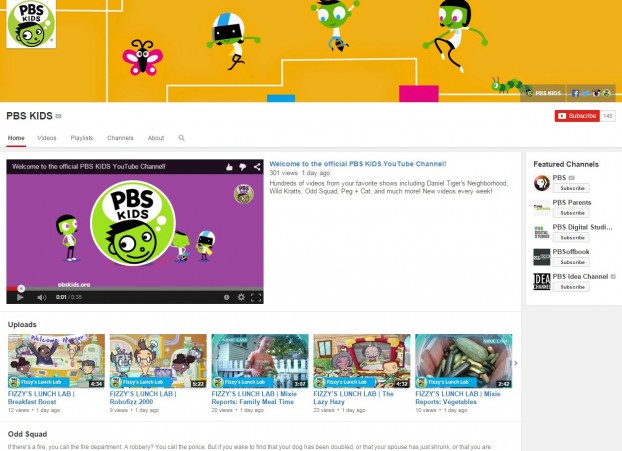Open the Uploads section heading
Image resolution: width=622 pixels, height=451 pixels.
click(x=22, y=324)
